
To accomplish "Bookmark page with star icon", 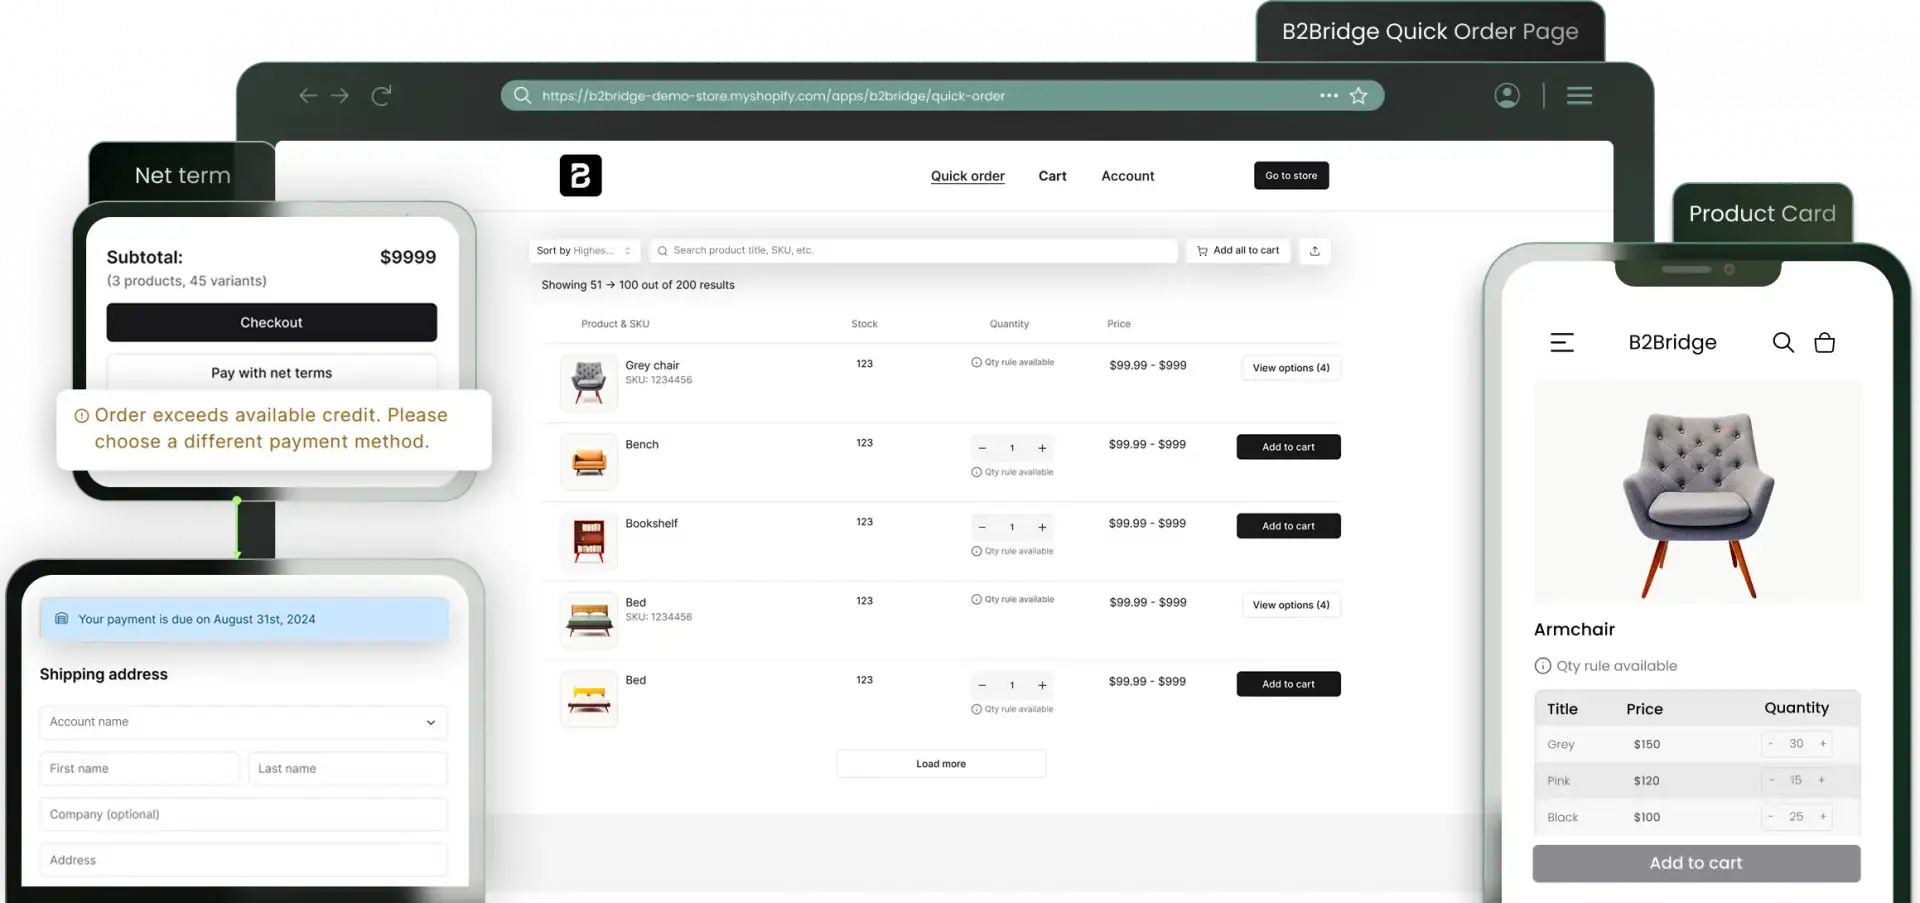I will [x=1358, y=95].
